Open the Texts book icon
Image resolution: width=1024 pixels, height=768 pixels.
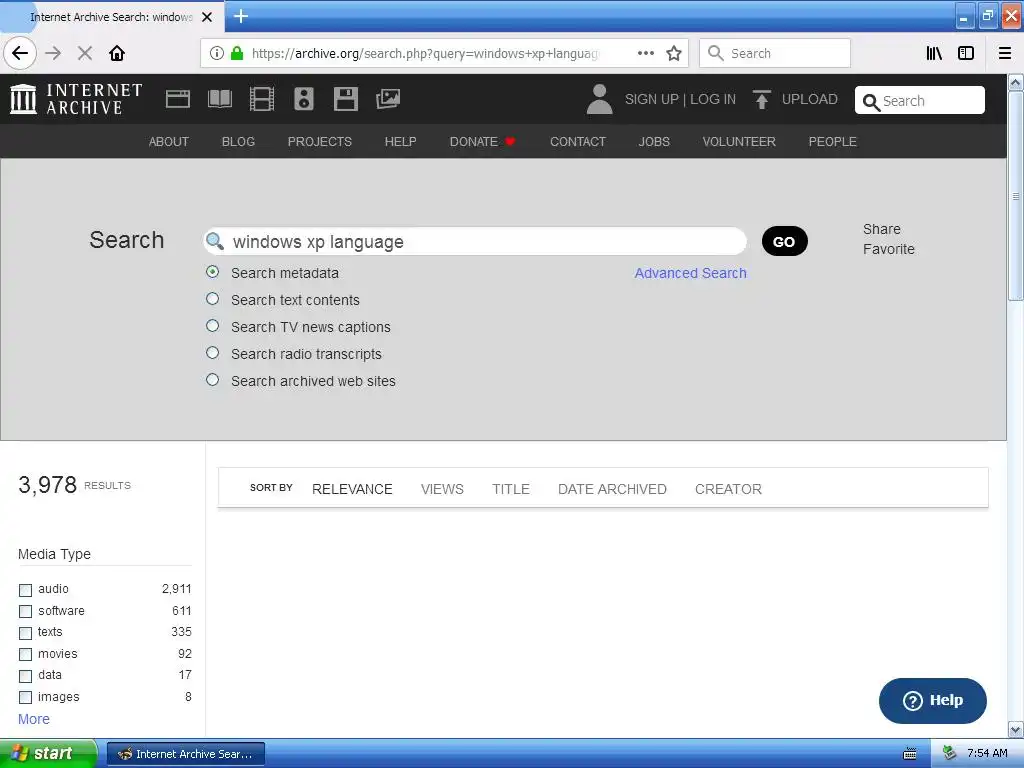219,99
